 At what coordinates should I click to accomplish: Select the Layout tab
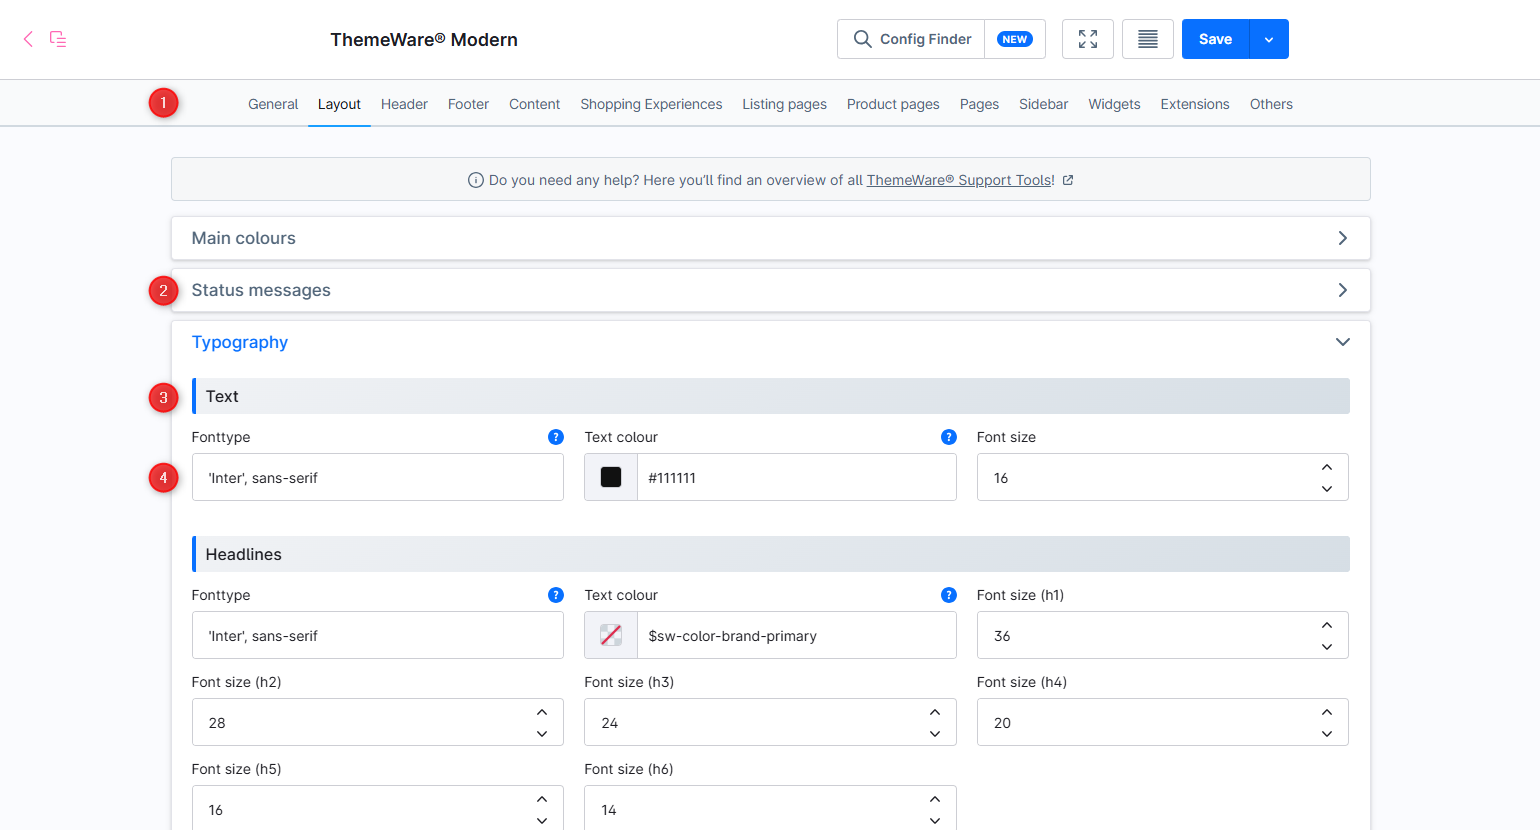(339, 104)
